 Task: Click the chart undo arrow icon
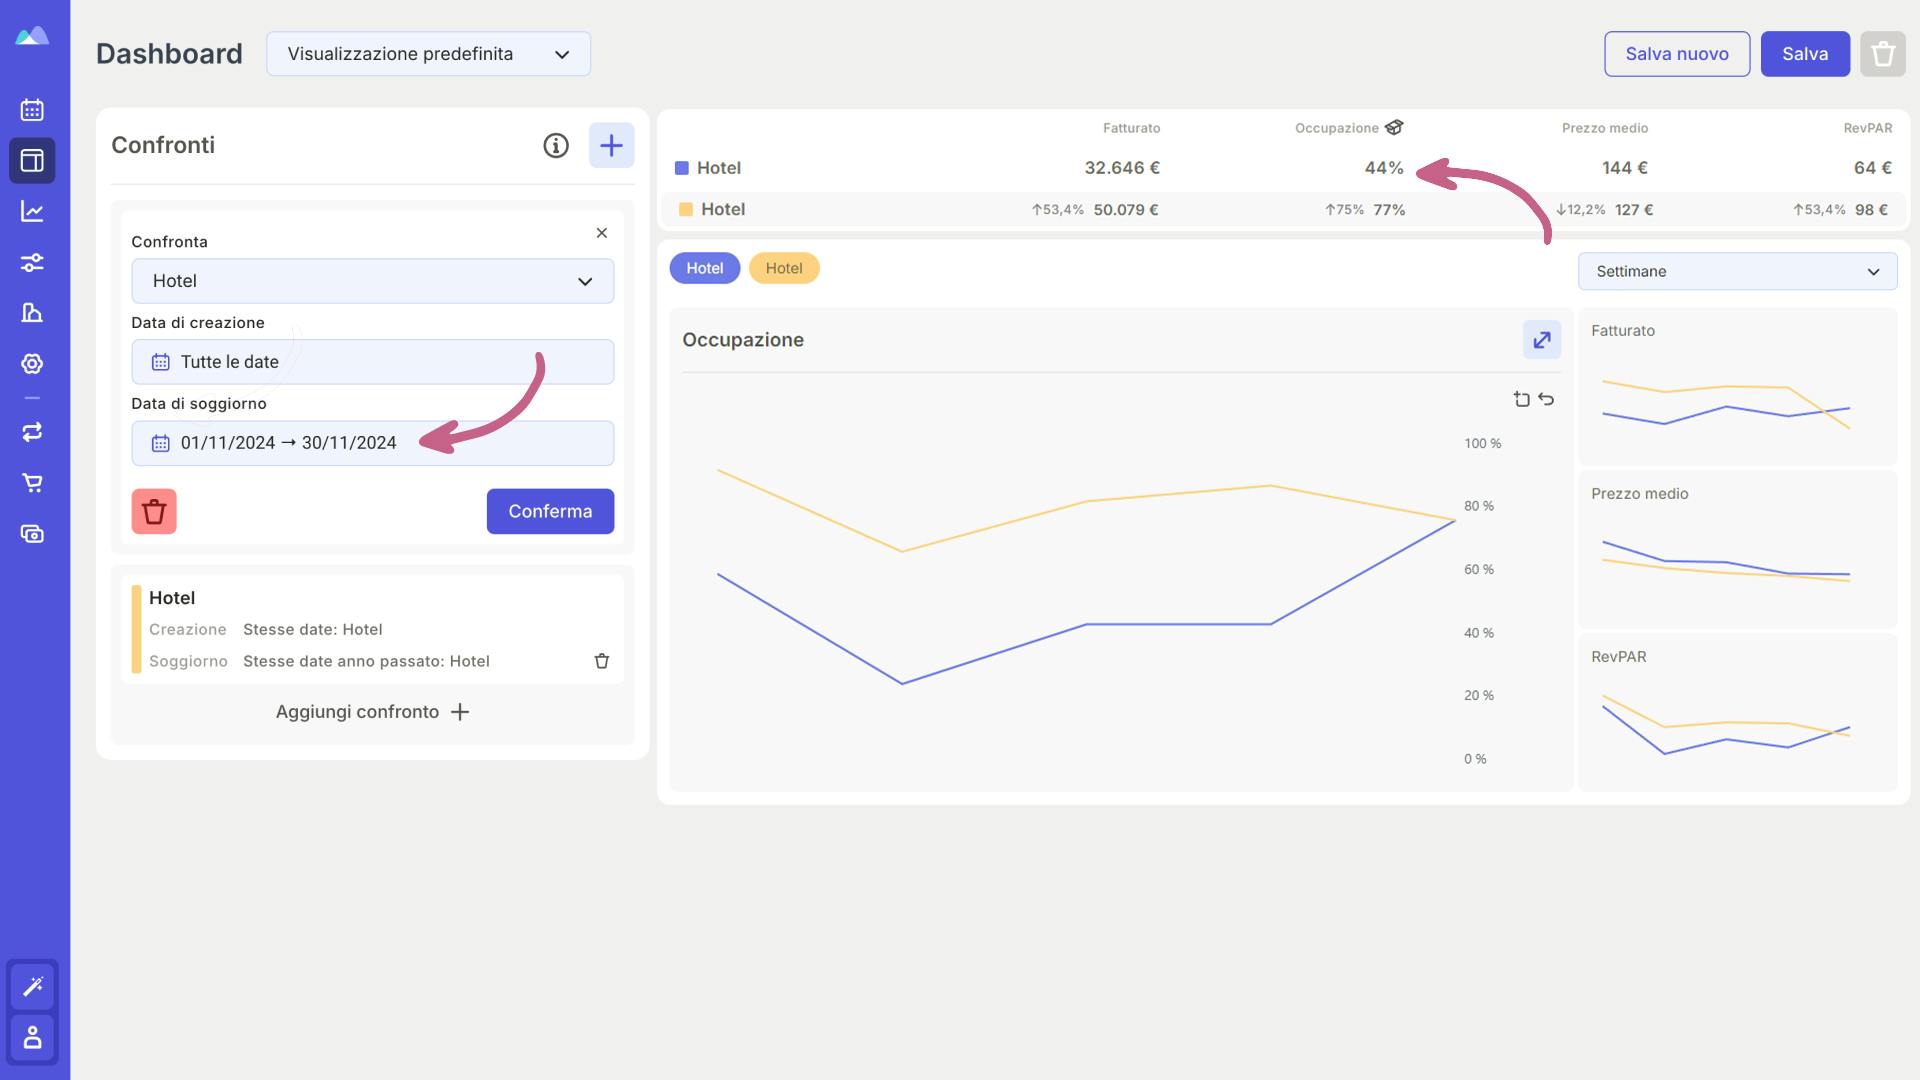(1546, 399)
